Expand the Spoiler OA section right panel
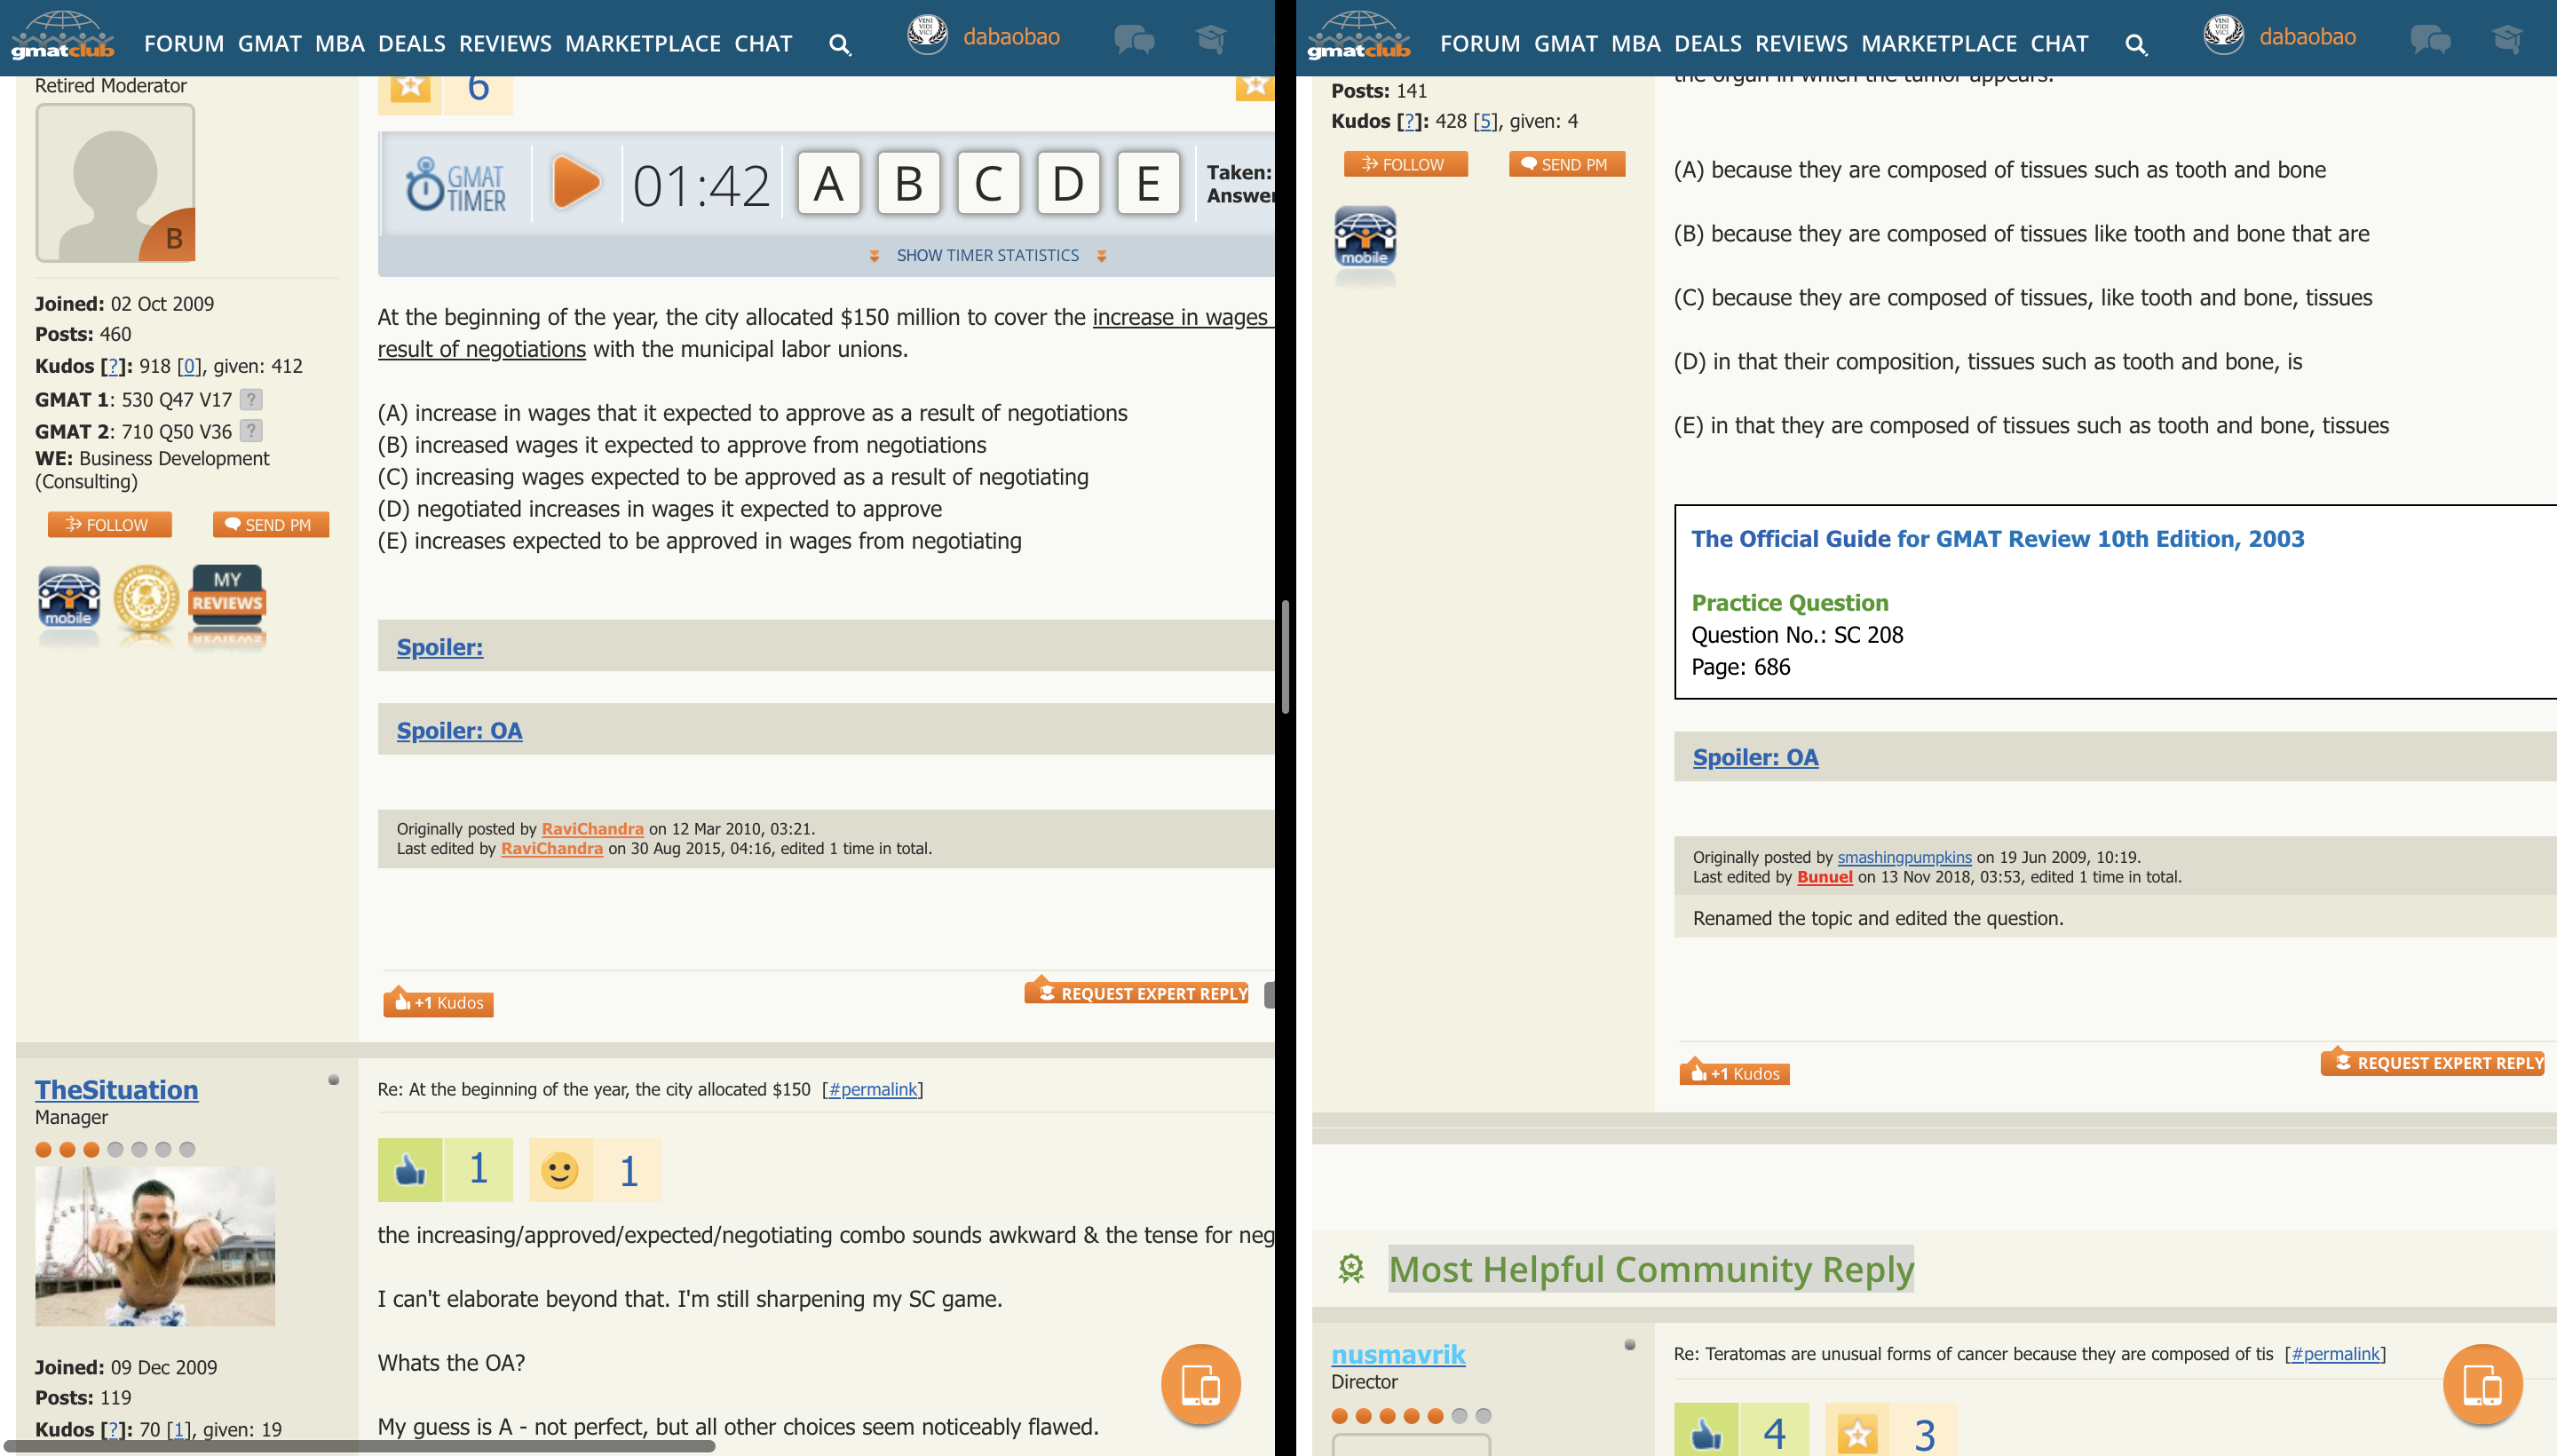The image size is (2557, 1456). coord(1754,756)
